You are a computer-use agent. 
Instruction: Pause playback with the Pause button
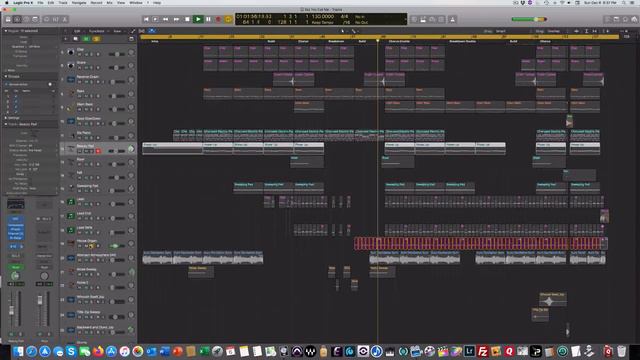click(x=208, y=19)
